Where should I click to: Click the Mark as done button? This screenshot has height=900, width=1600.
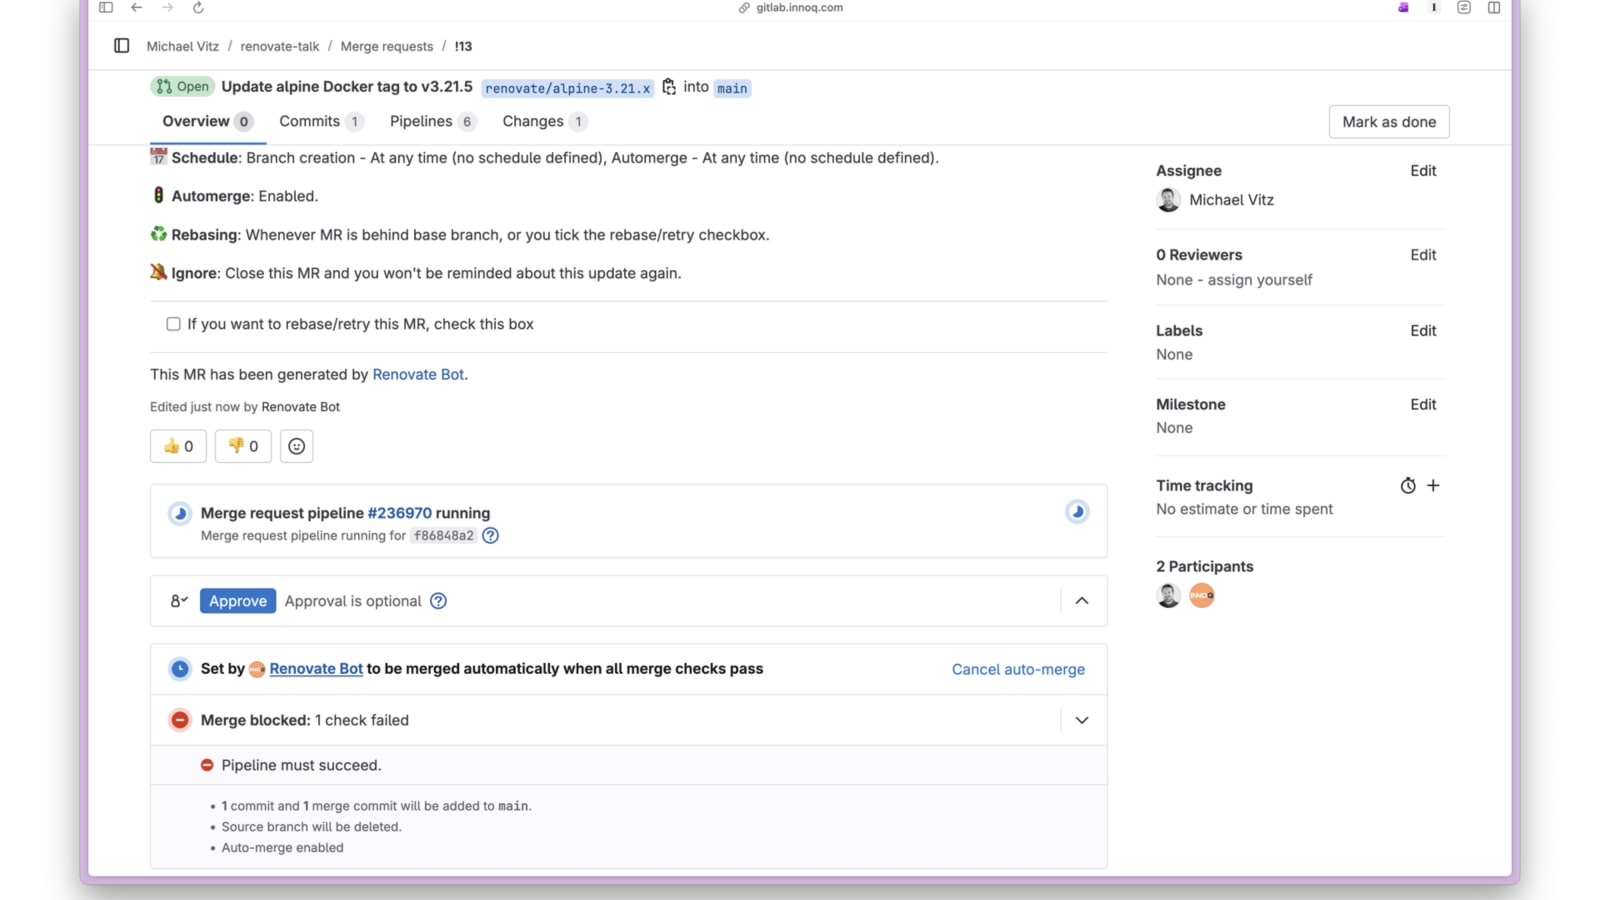(x=1389, y=122)
